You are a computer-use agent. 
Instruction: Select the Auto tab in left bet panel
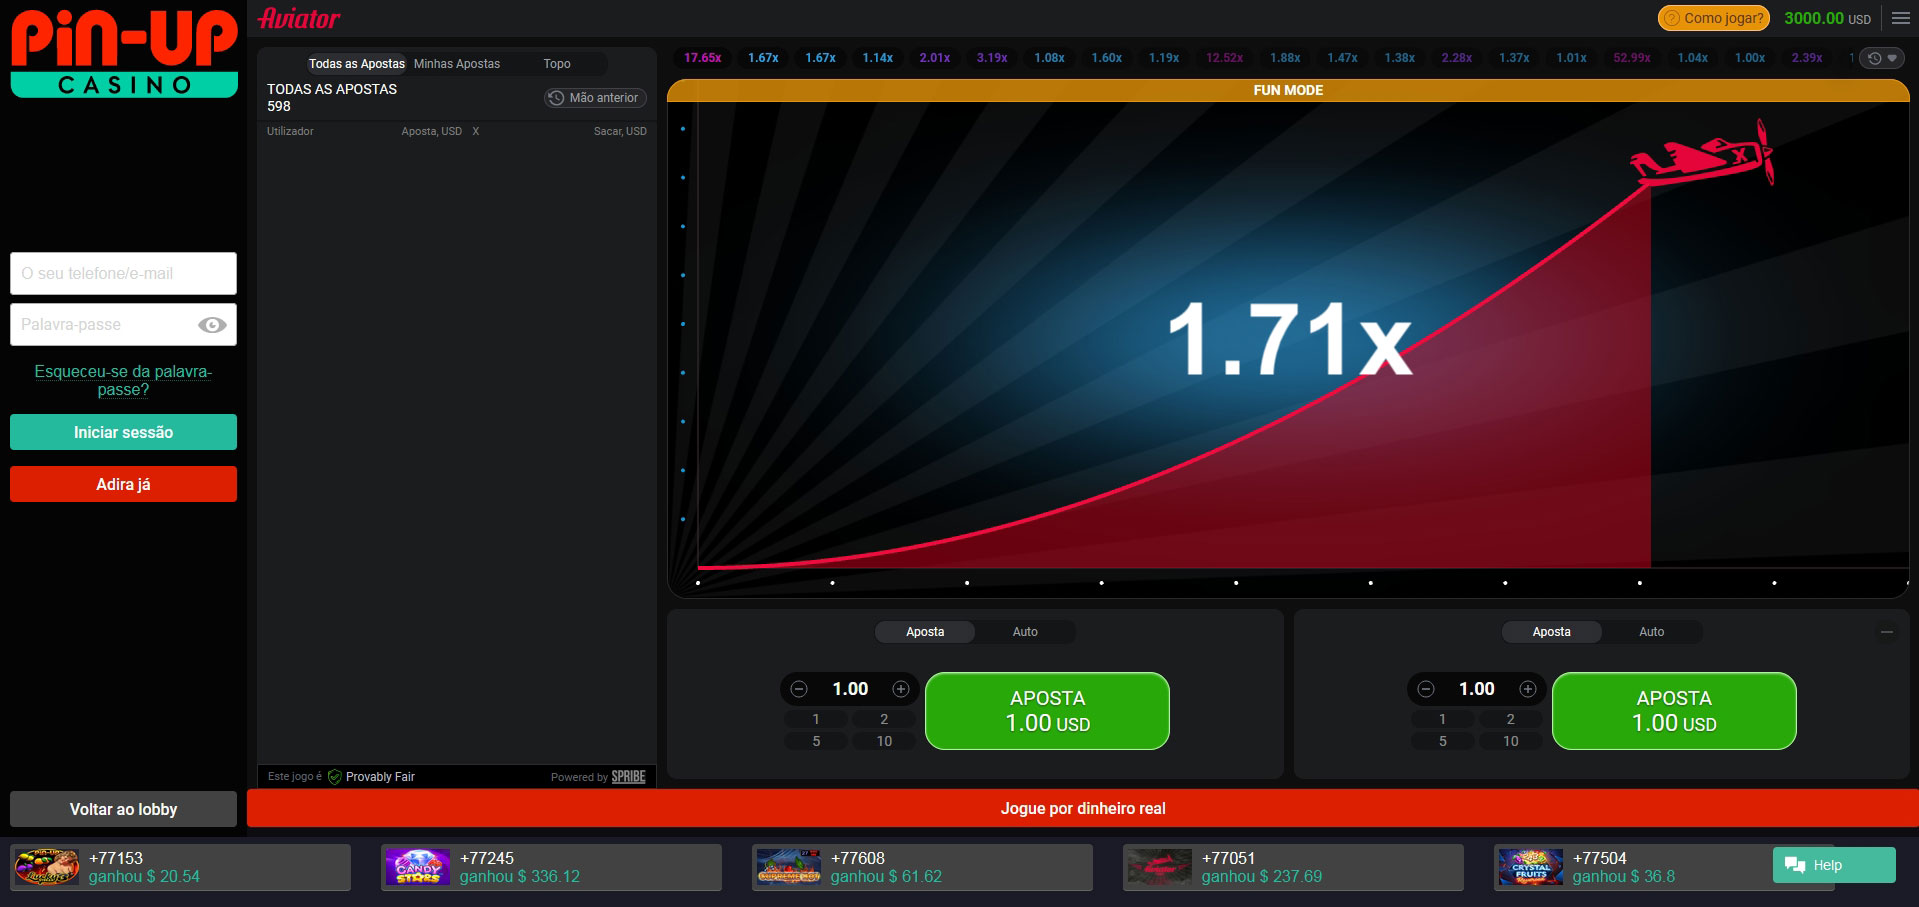click(x=1025, y=632)
